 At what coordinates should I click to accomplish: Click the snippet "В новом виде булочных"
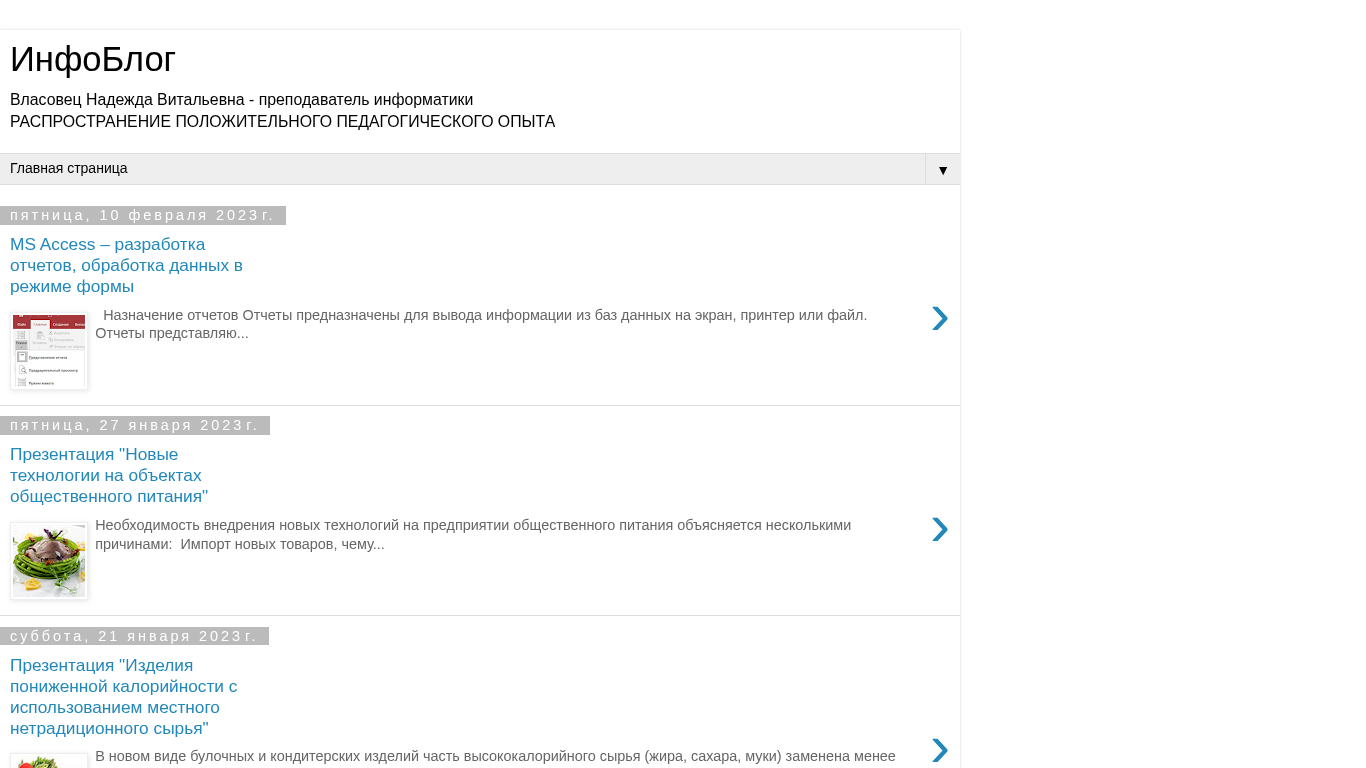click(x=495, y=757)
